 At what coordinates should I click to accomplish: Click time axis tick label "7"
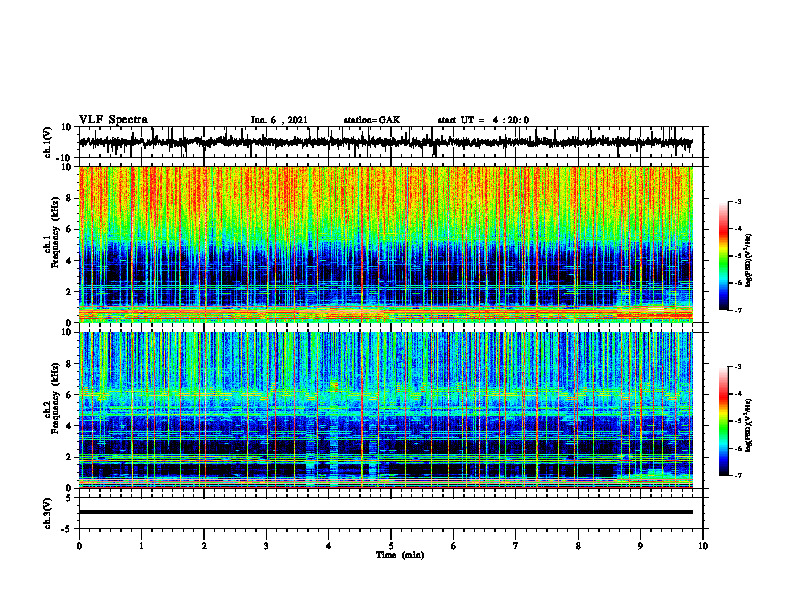coord(516,546)
